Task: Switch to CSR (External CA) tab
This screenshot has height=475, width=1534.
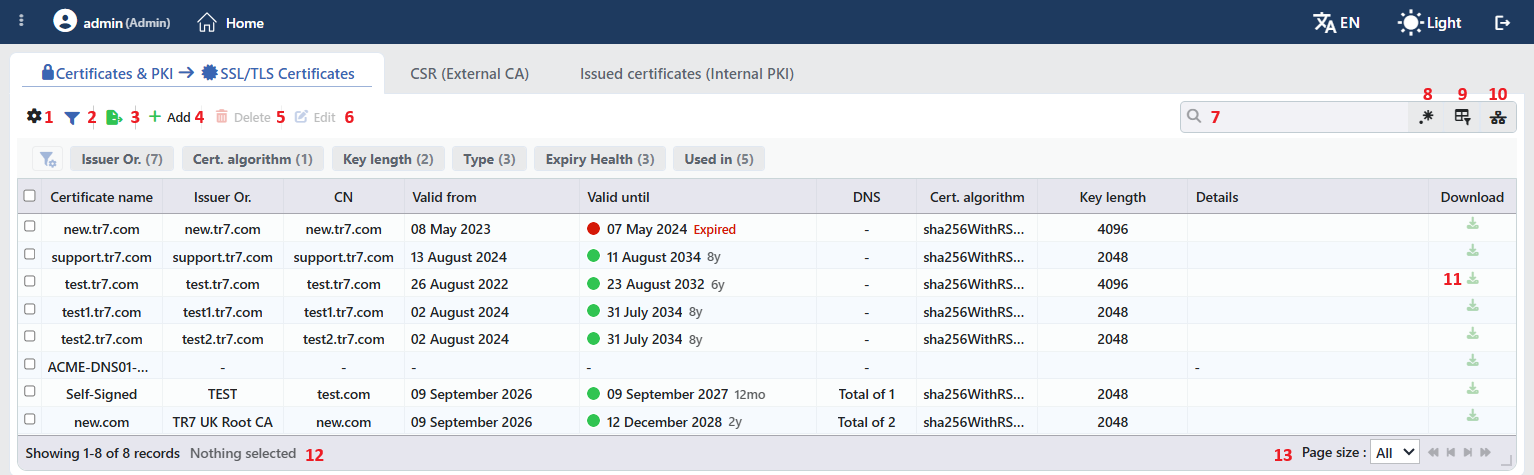Action: (x=469, y=73)
